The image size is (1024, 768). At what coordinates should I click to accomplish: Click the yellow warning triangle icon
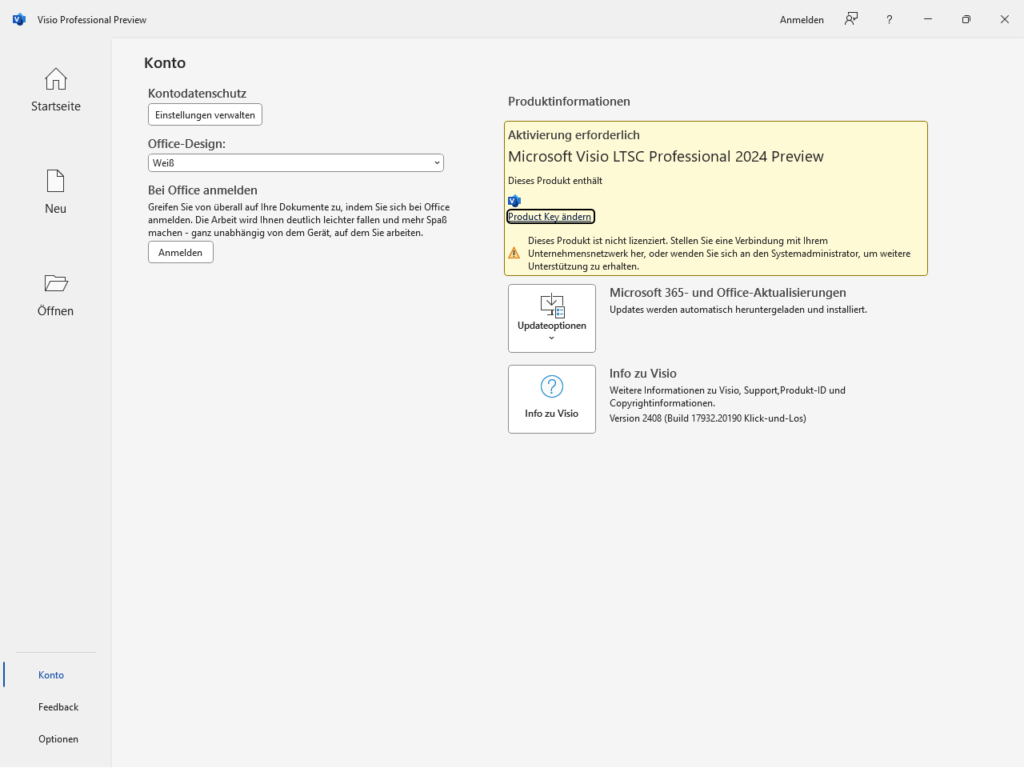pos(514,253)
